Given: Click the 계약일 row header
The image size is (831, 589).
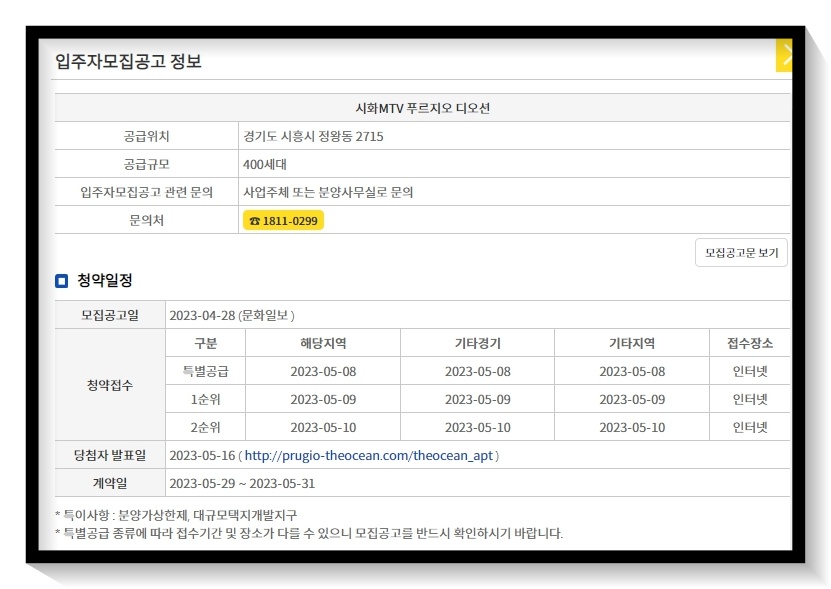Looking at the screenshot, I should (110, 483).
